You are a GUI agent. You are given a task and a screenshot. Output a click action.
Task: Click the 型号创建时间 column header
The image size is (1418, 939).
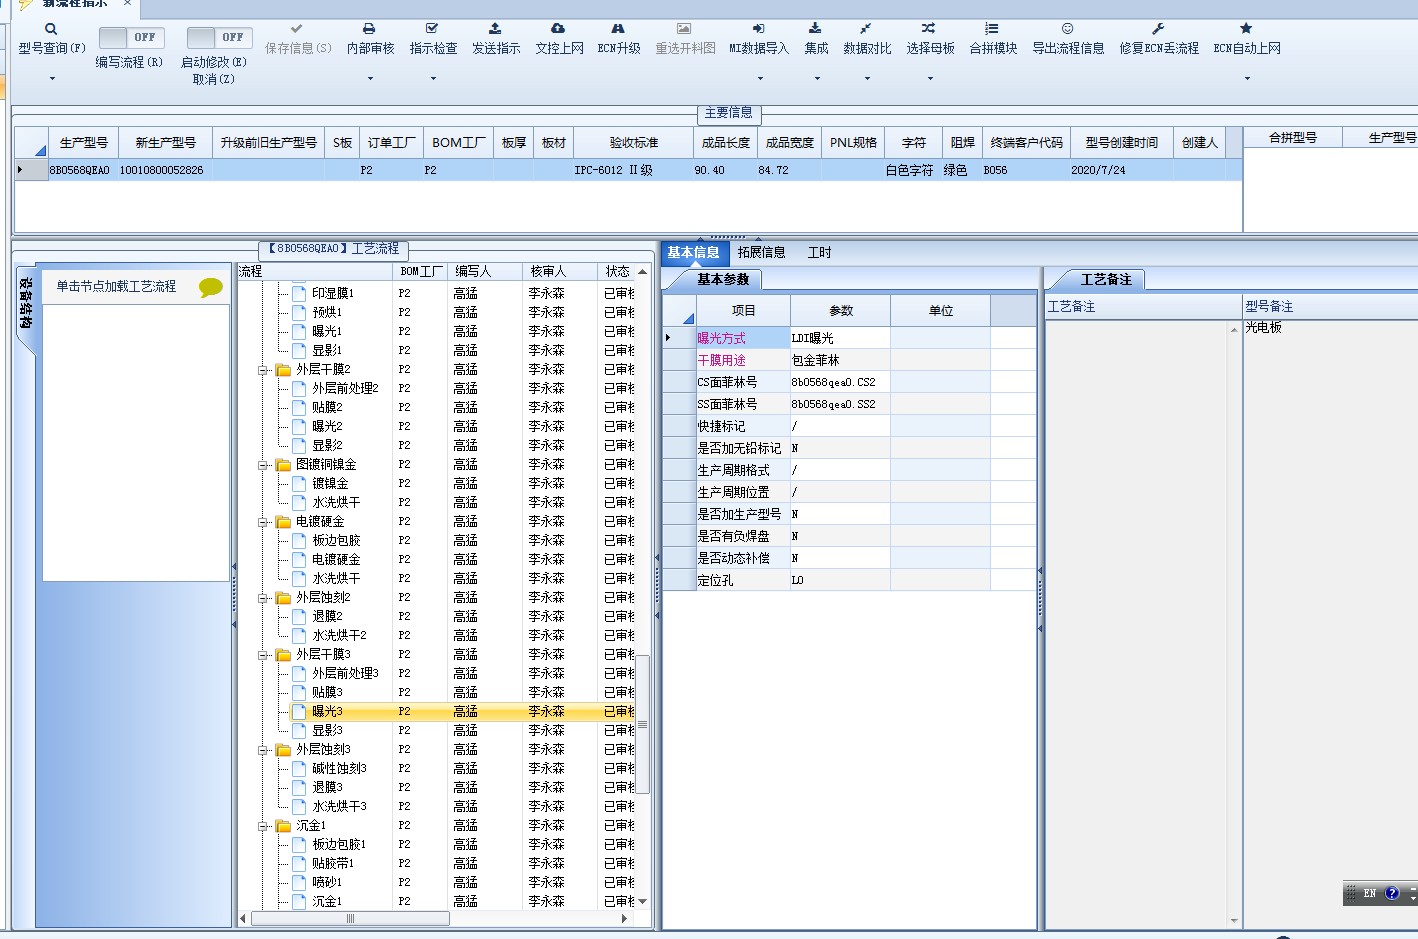(x=1121, y=143)
